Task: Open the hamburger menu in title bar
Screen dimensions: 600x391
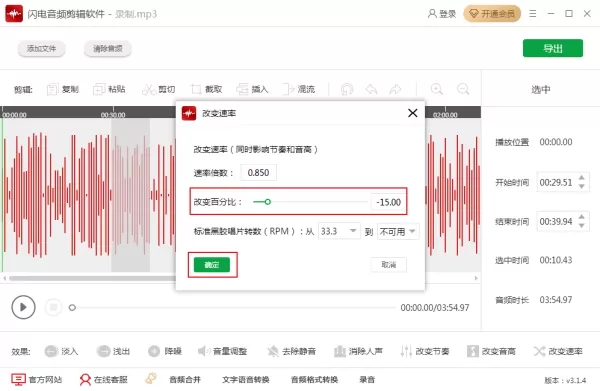Action: tap(533, 14)
